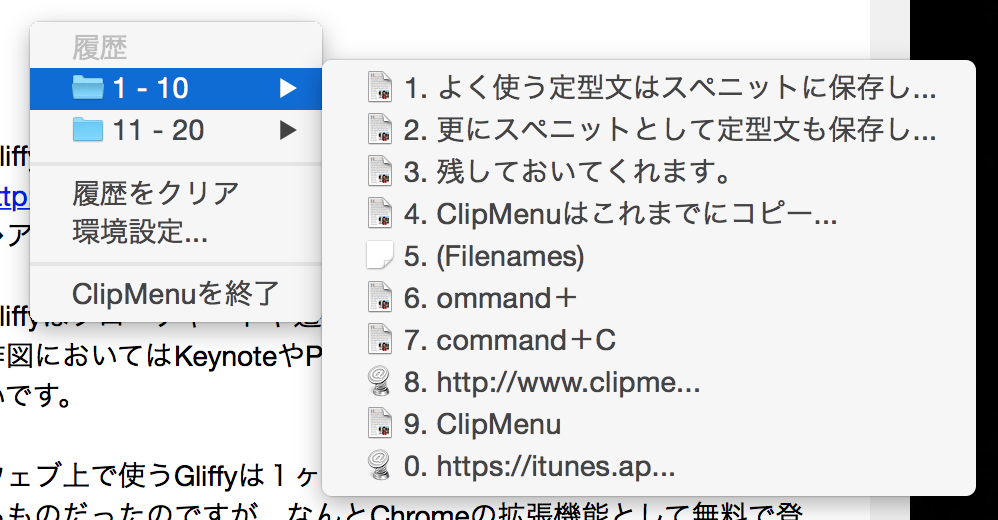The height and width of the screenshot is (520, 998).
Task: Click the folder icon beside 11 - 20
Action: [88, 130]
